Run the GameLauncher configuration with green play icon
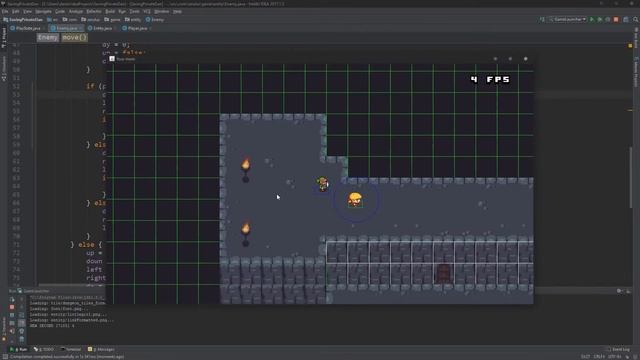 592,19
